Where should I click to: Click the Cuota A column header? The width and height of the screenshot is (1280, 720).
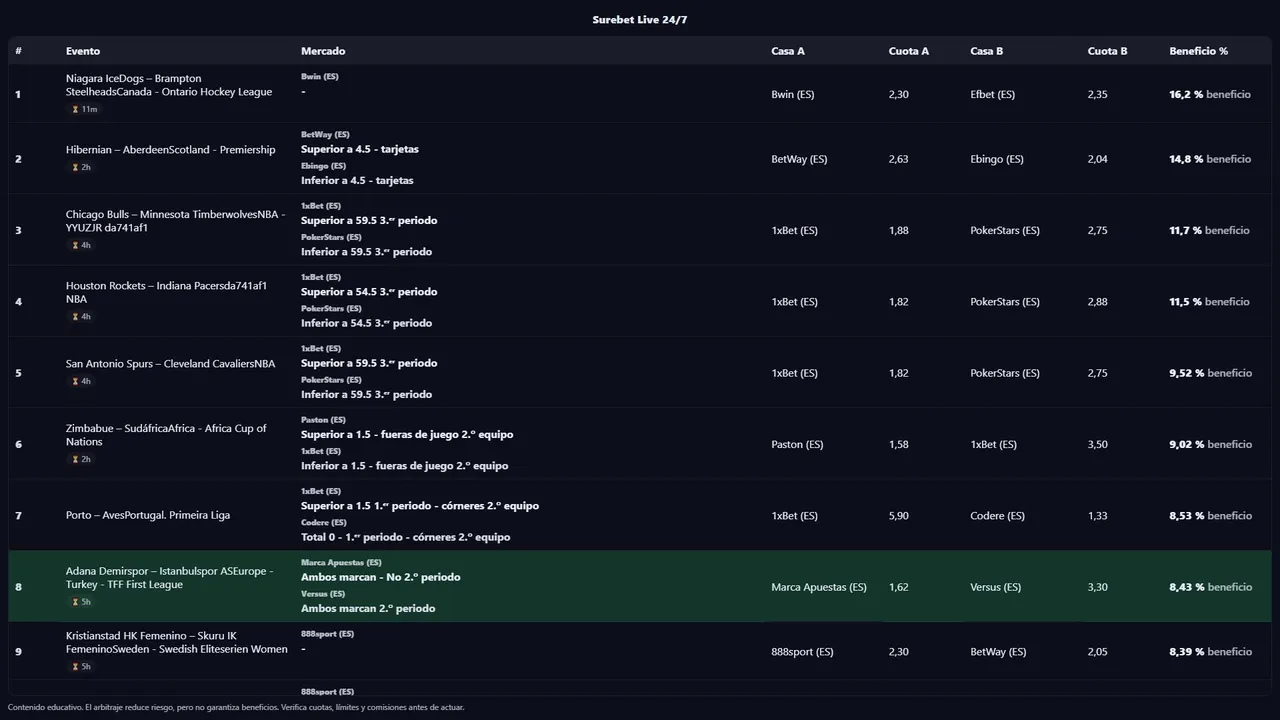[x=908, y=51]
